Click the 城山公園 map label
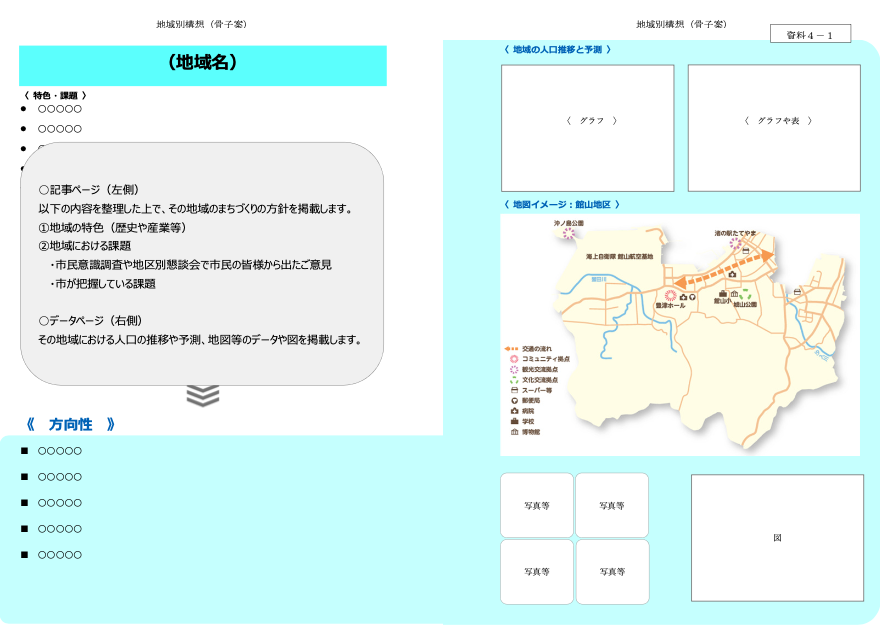The image size is (881, 628). (x=745, y=304)
